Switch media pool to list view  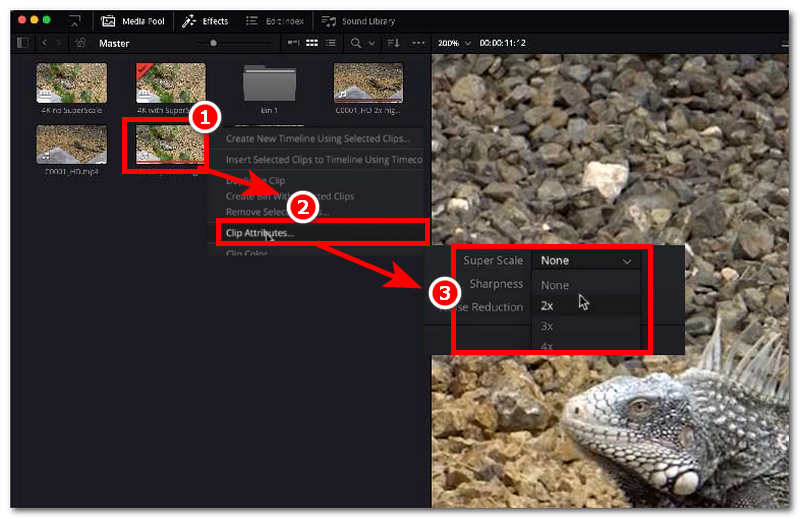[x=330, y=43]
